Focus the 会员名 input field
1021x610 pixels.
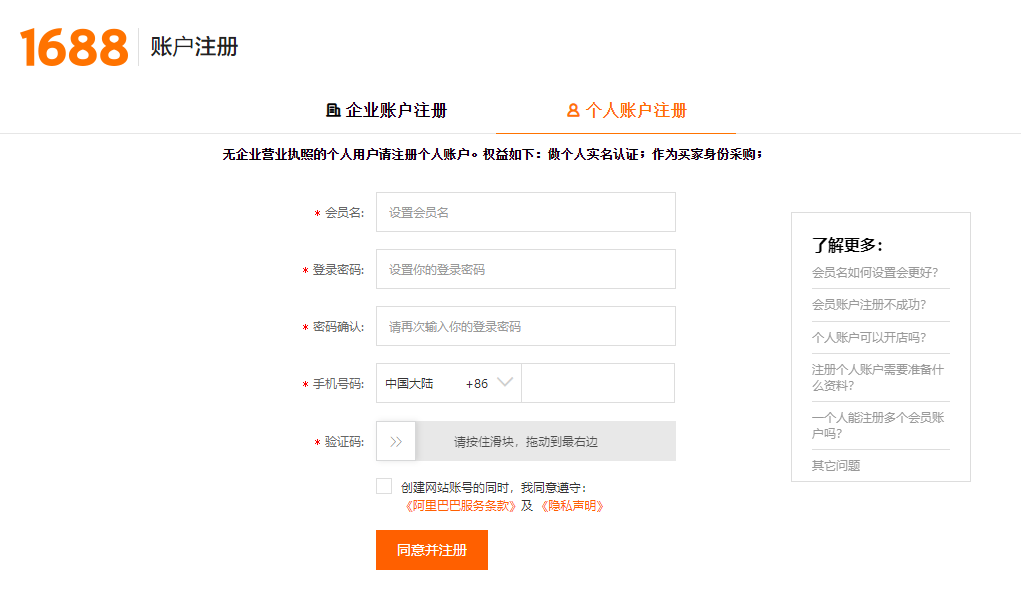(x=526, y=212)
